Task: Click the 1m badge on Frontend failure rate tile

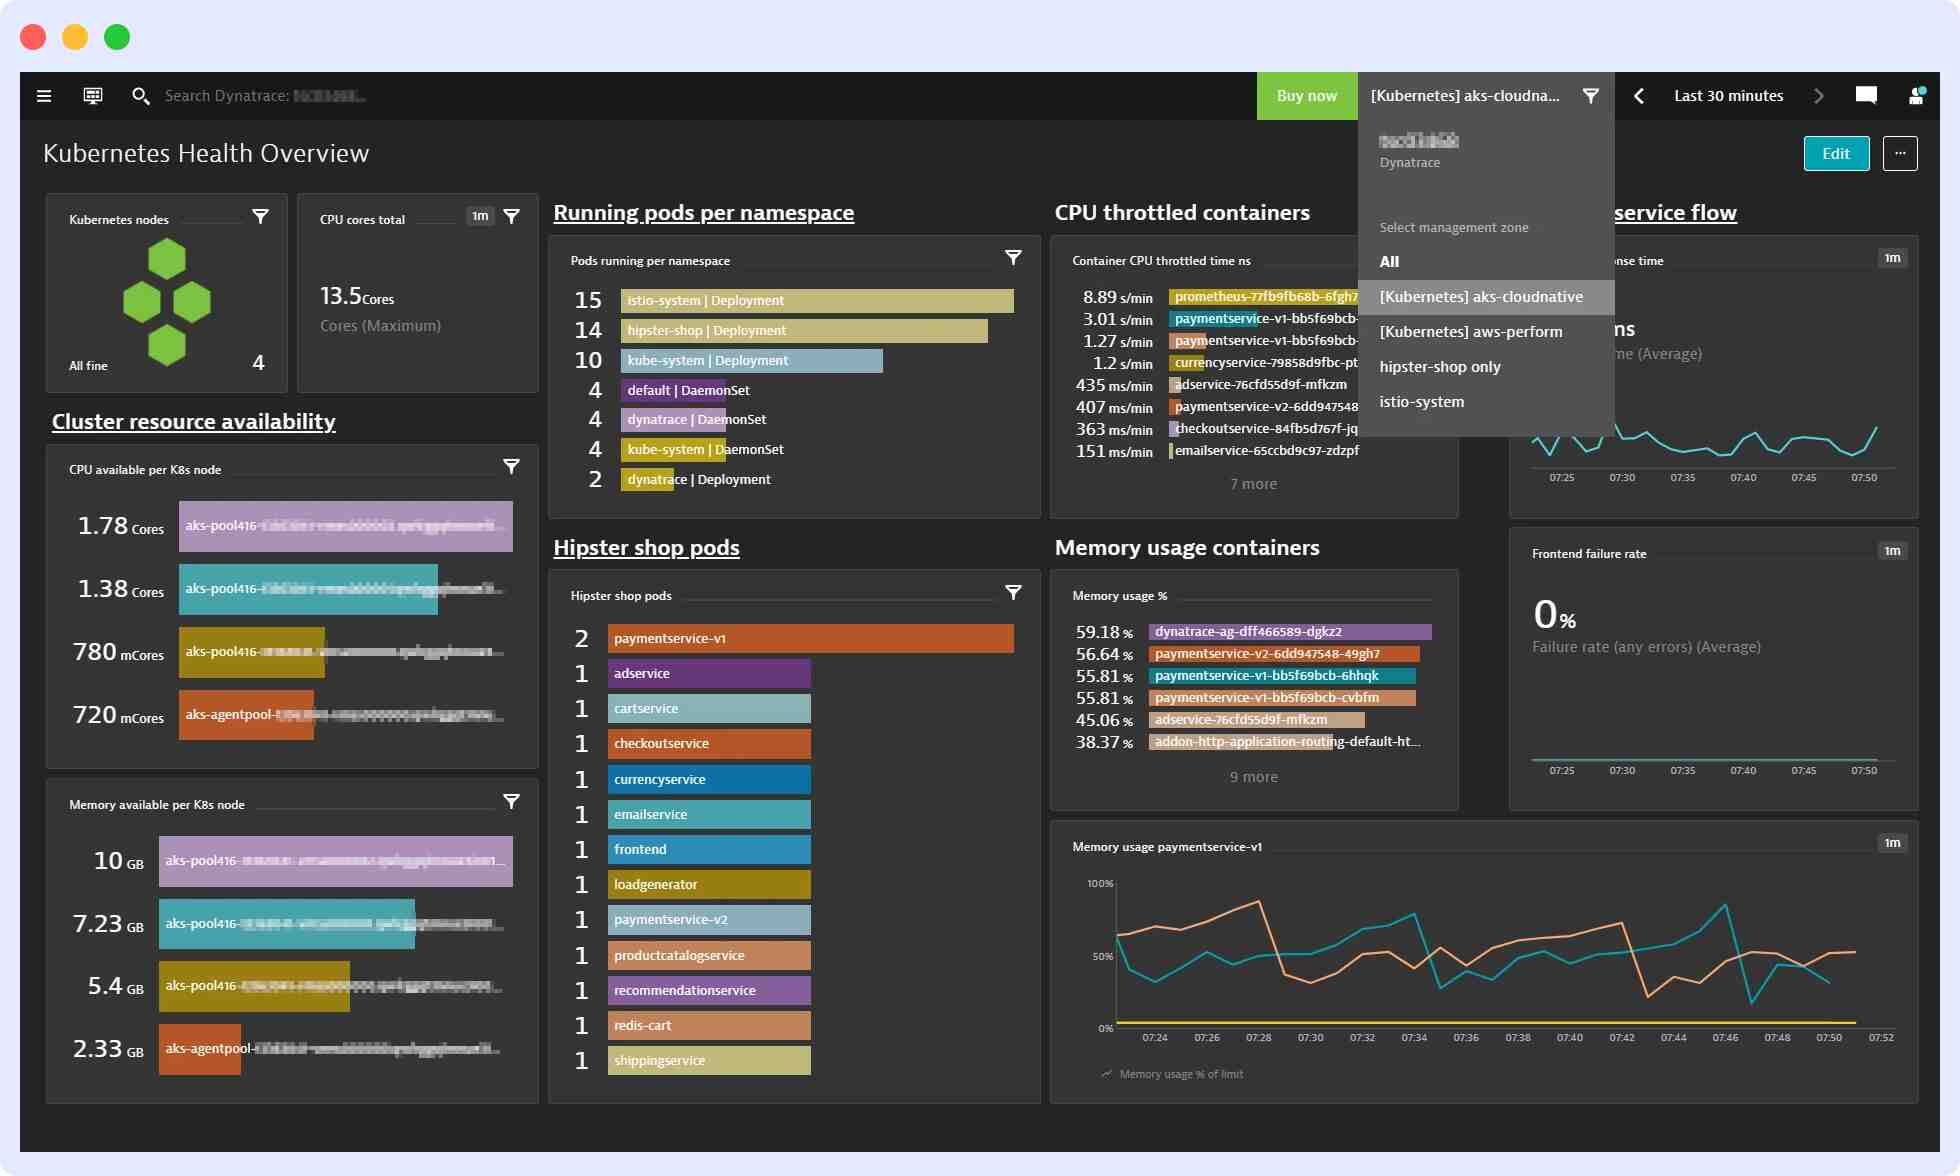Action: pyautogui.click(x=1893, y=551)
